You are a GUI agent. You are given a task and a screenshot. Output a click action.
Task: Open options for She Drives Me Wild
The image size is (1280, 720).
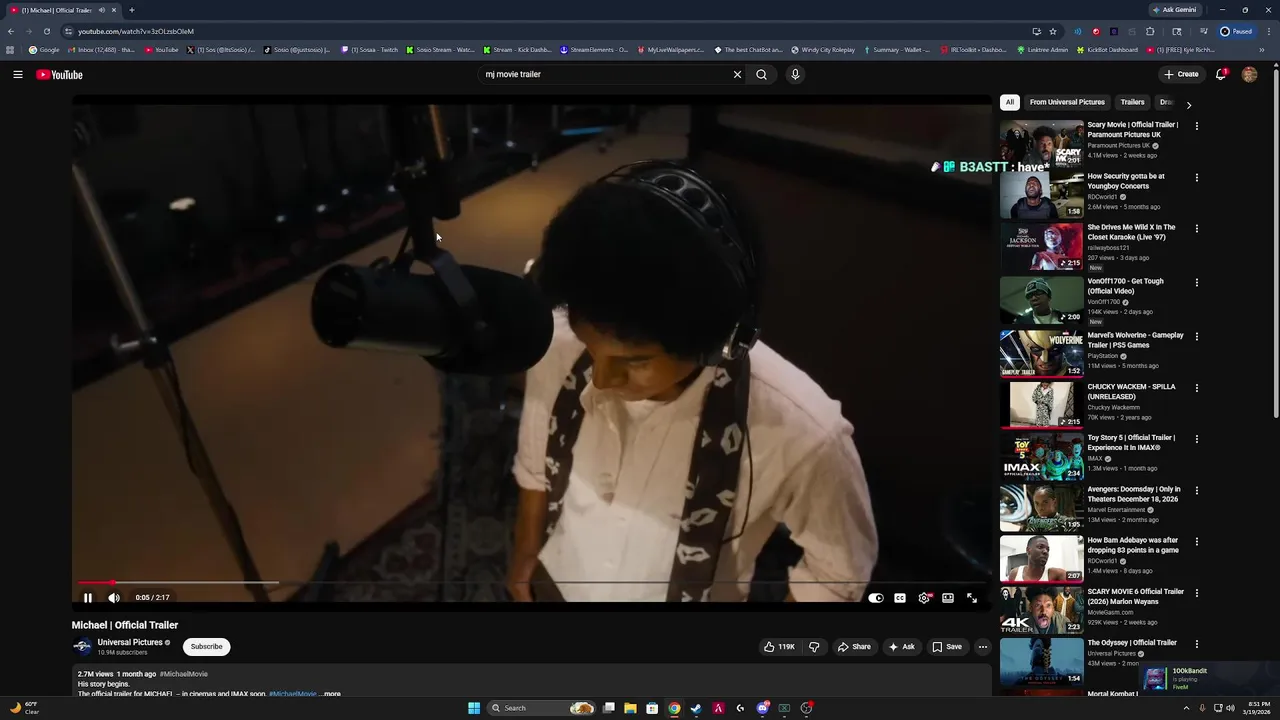pyautogui.click(x=1197, y=229)
